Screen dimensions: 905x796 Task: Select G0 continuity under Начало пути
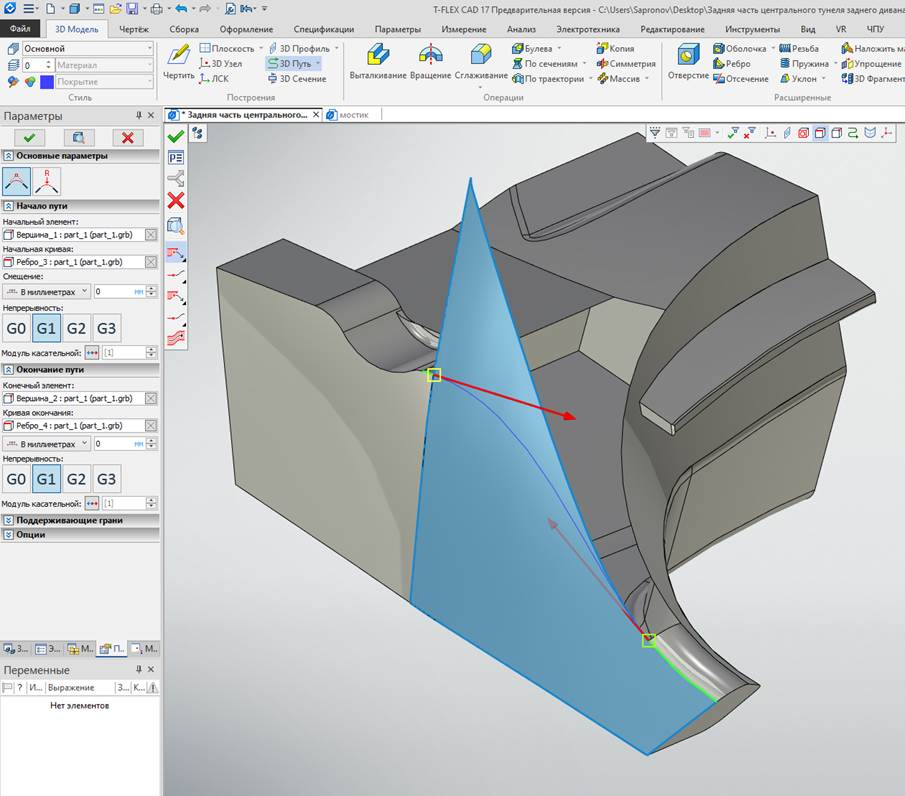[x=17, y=328]
